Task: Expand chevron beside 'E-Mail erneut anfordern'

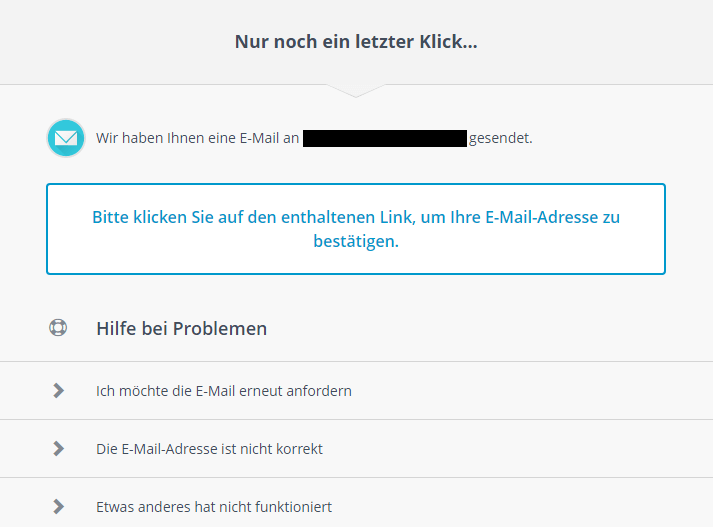Action: [58, 391]
